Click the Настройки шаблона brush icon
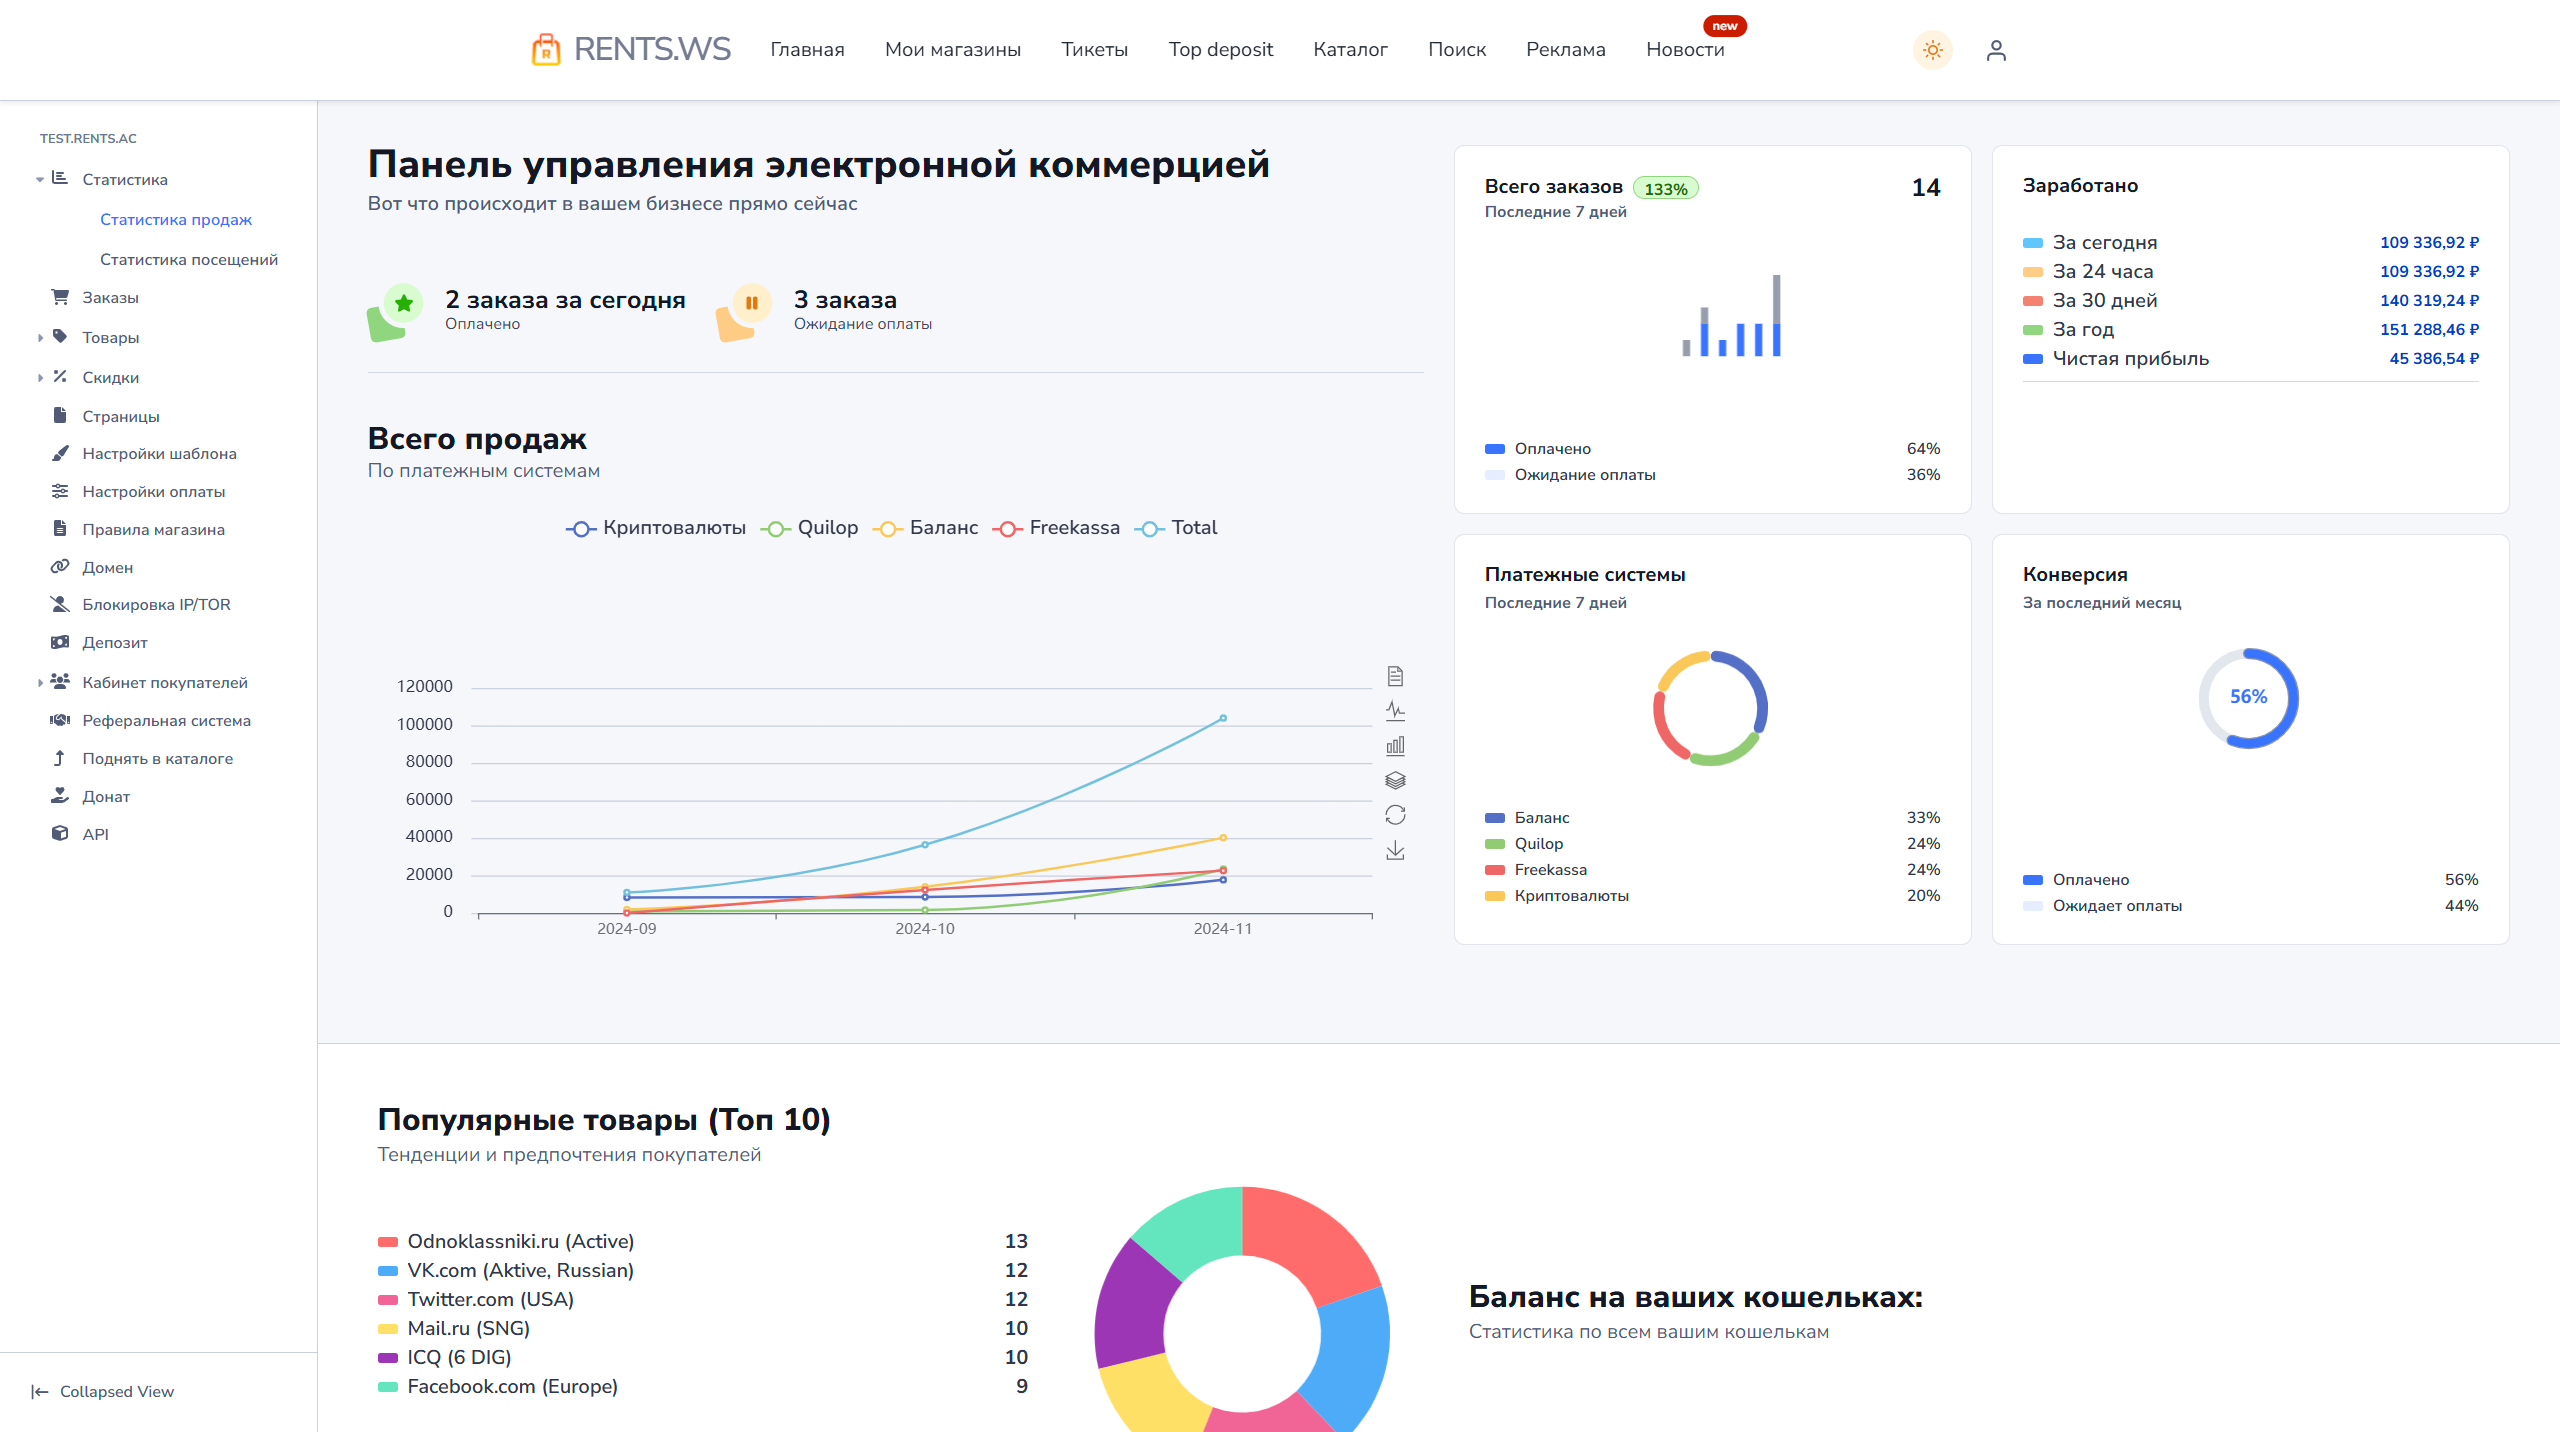 [60, 453]
